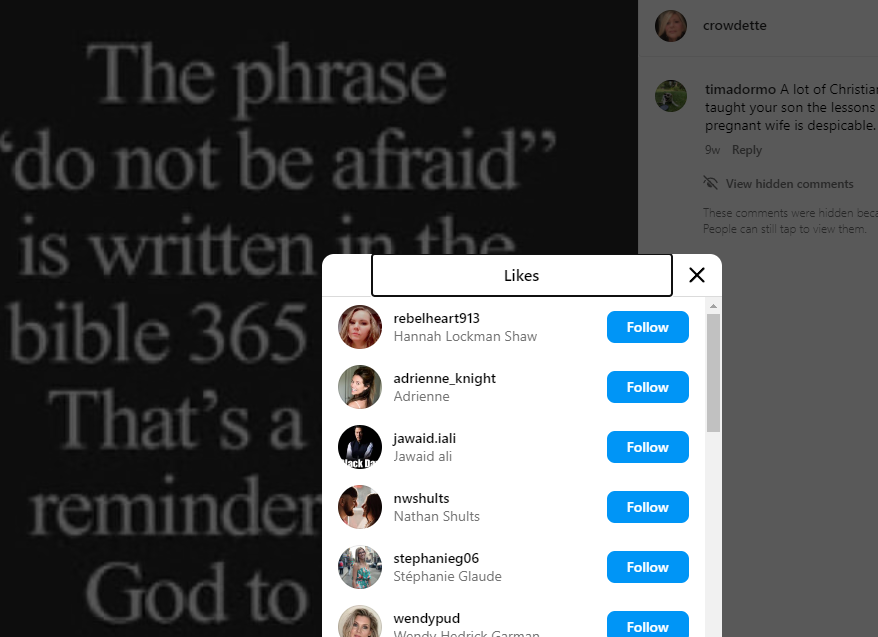Click jawaid.iali's avatar
The image size is (878, 637).
360,447
